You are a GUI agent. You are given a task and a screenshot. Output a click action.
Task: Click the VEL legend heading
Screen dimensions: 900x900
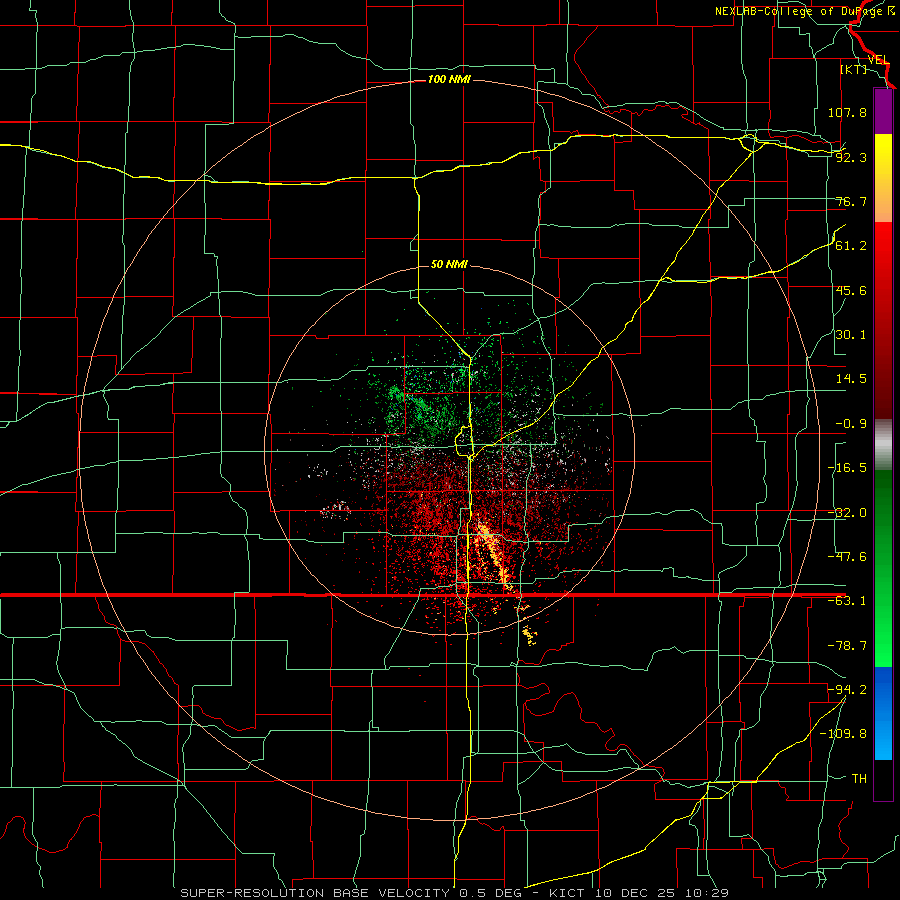pyautogui.click(x=878, y=60)
